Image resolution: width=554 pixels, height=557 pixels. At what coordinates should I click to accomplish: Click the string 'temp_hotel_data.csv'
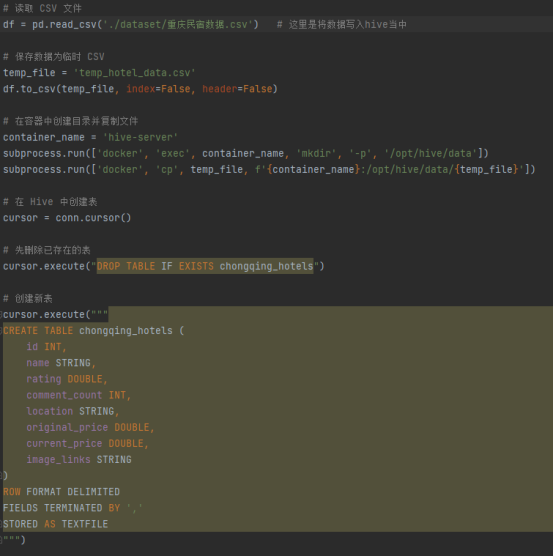pyautogui.click(x=134, y=73)
